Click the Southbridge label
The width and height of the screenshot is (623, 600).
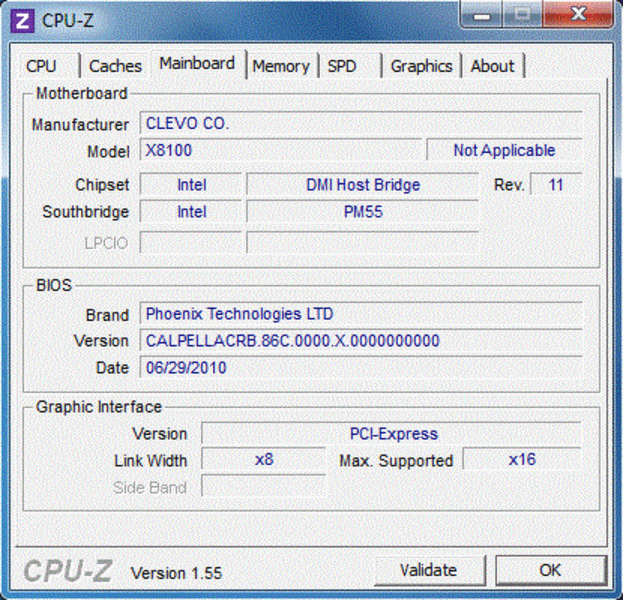(x=86, y=212)
